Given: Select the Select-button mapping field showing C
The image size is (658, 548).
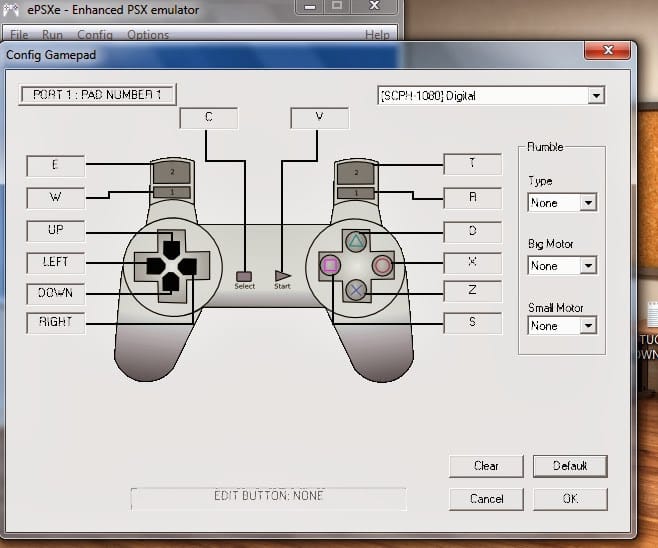Looking at the screenshot, I should tap(209, 118).
